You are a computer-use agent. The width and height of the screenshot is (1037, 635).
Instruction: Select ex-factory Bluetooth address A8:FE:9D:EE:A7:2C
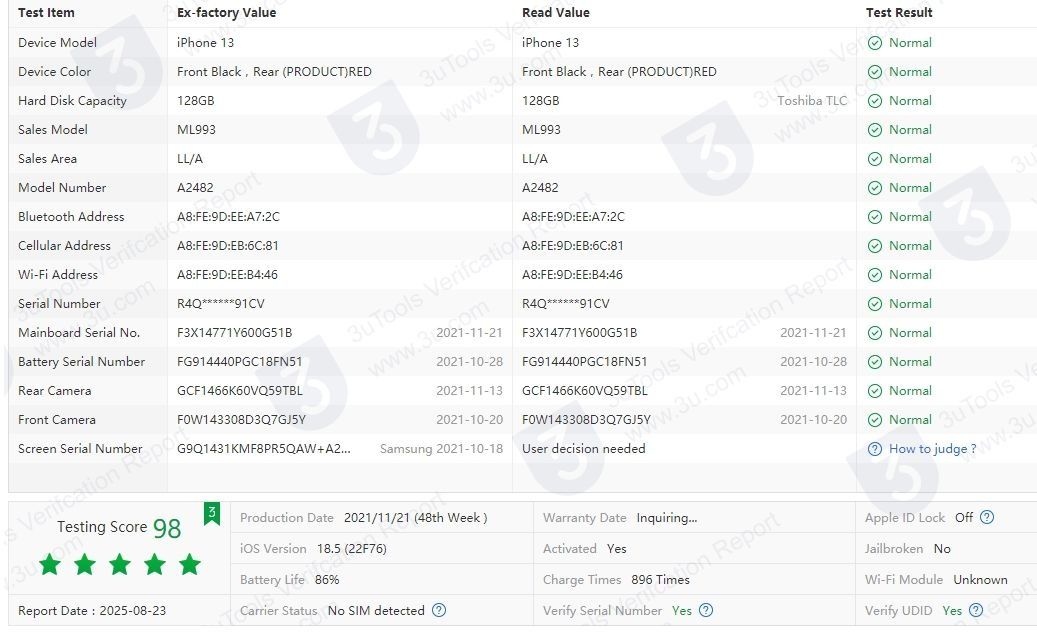228,216
